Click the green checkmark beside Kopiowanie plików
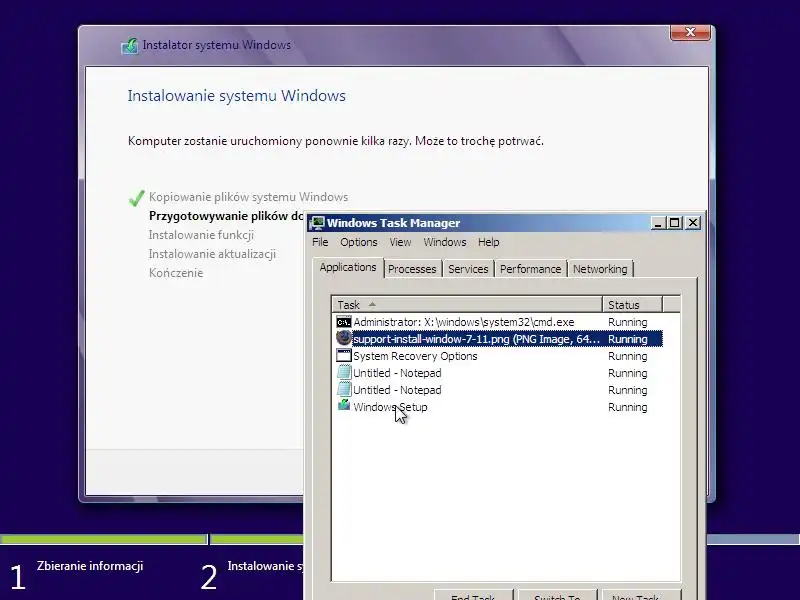 (136, 197)
